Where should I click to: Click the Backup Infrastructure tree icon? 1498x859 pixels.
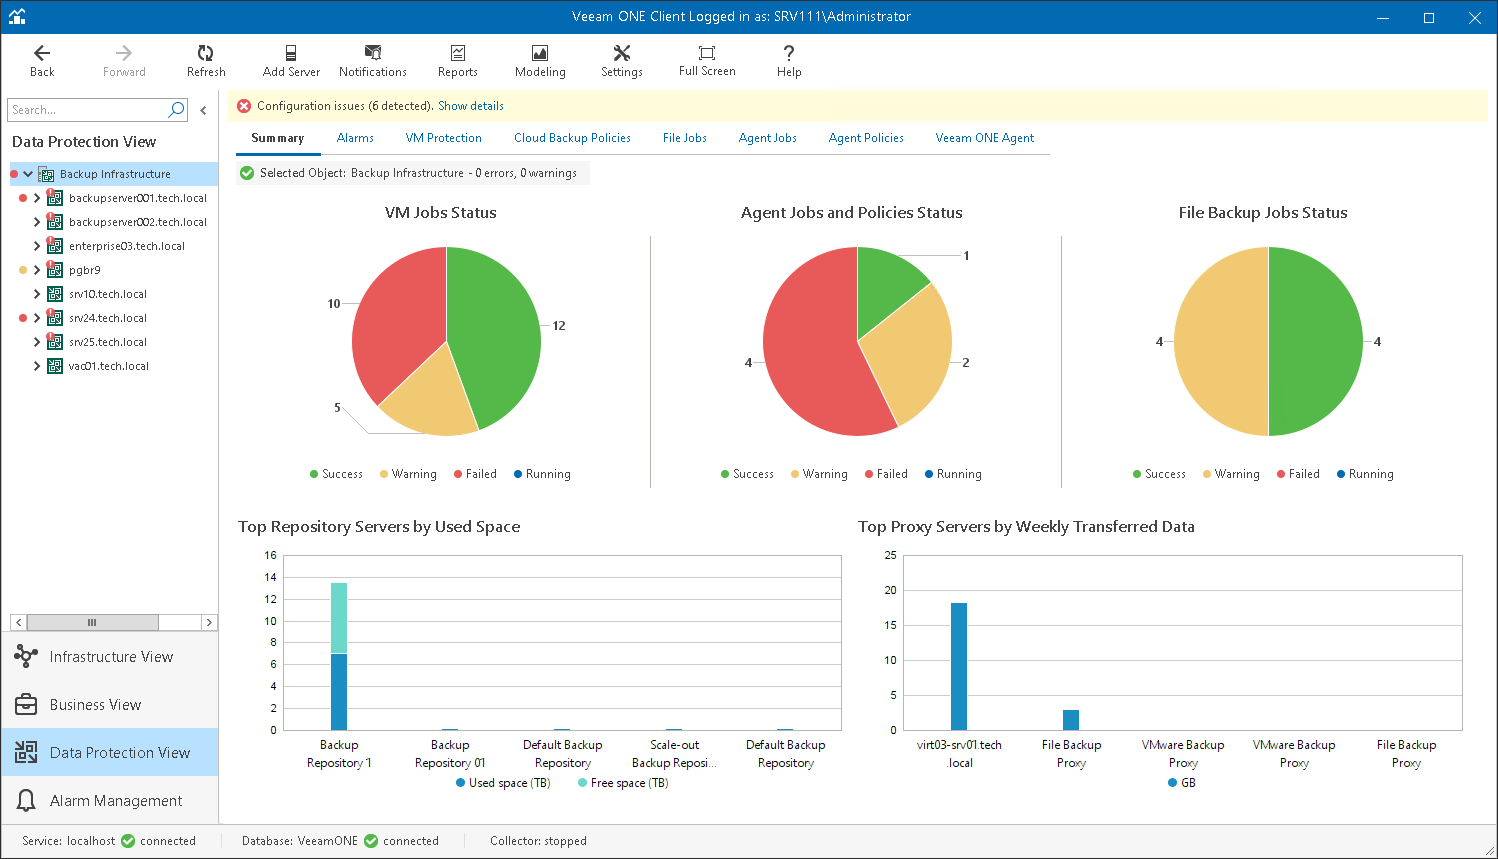46,174
